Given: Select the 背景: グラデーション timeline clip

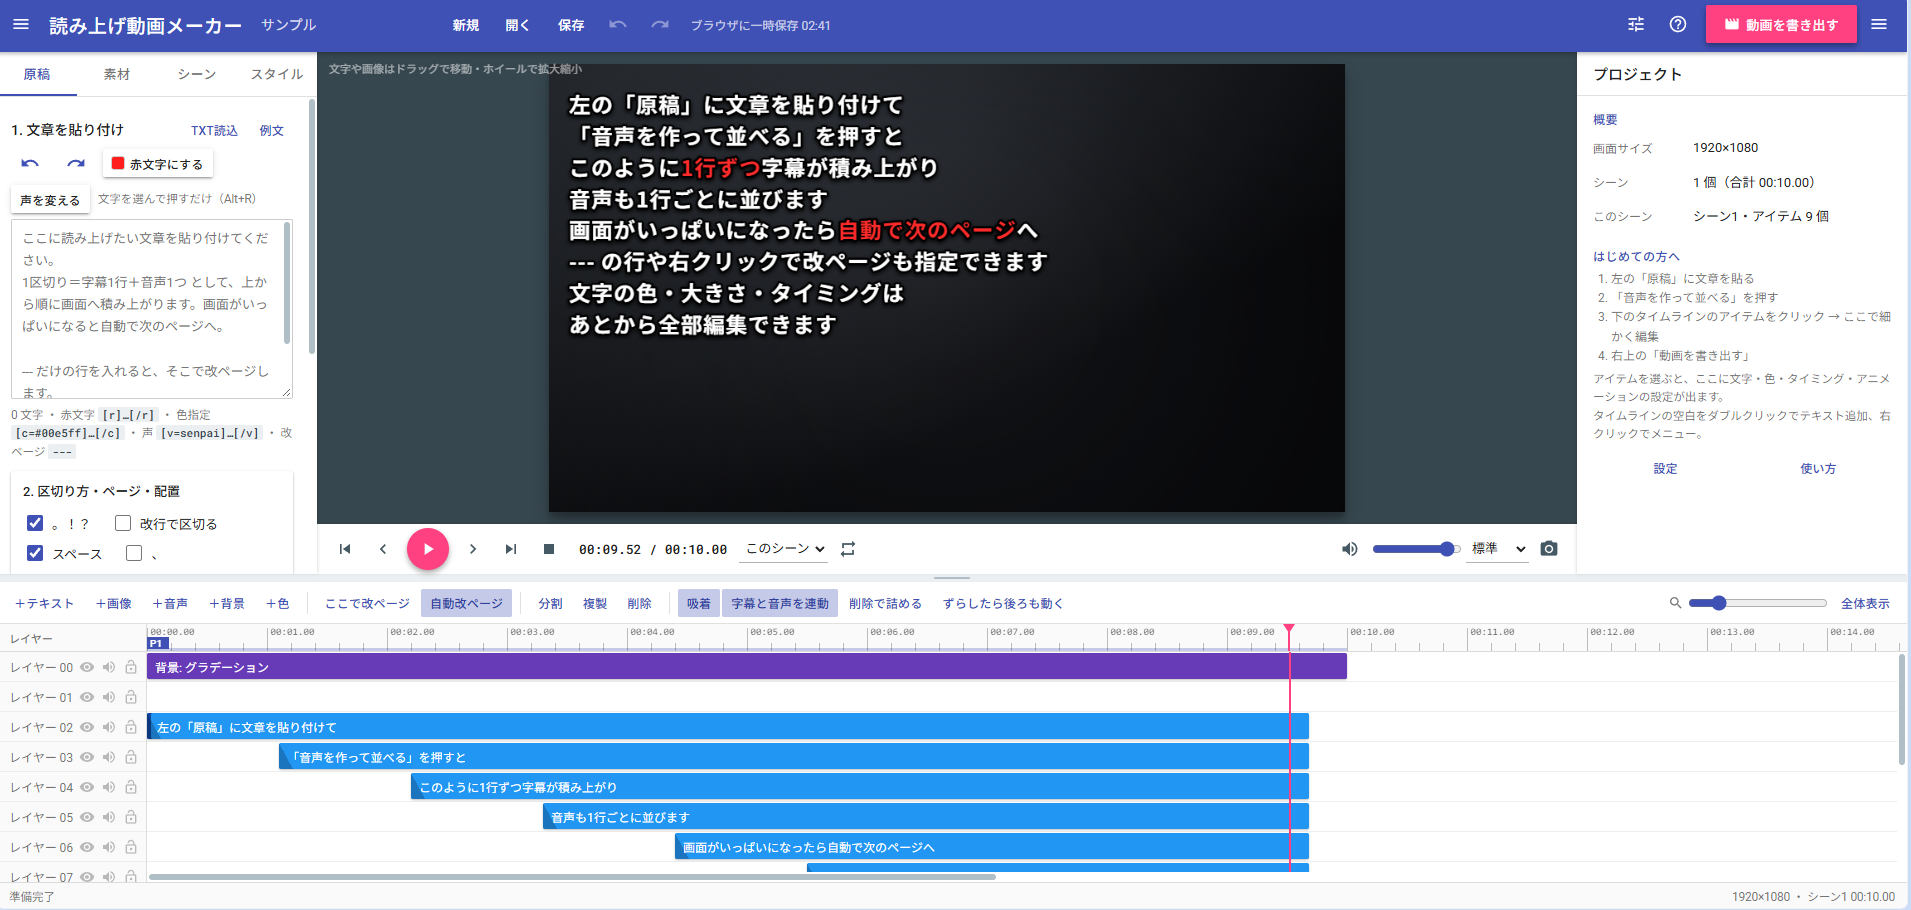Looking at the screenshot, I should pos(747,667).
